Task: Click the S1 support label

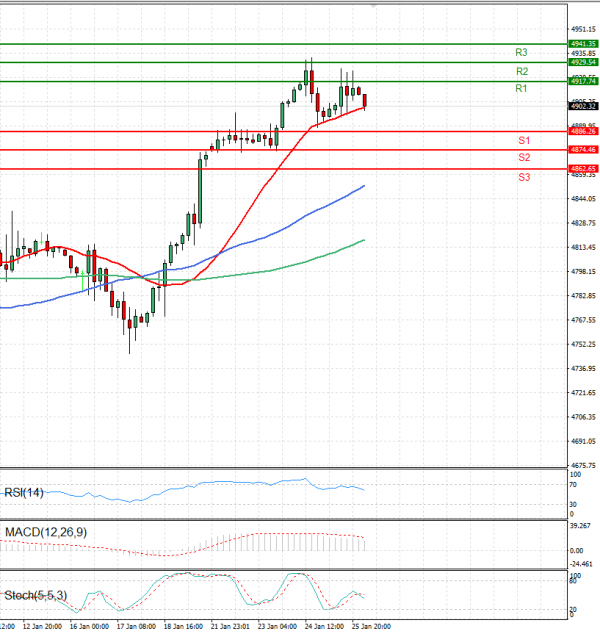Action: 524,141
